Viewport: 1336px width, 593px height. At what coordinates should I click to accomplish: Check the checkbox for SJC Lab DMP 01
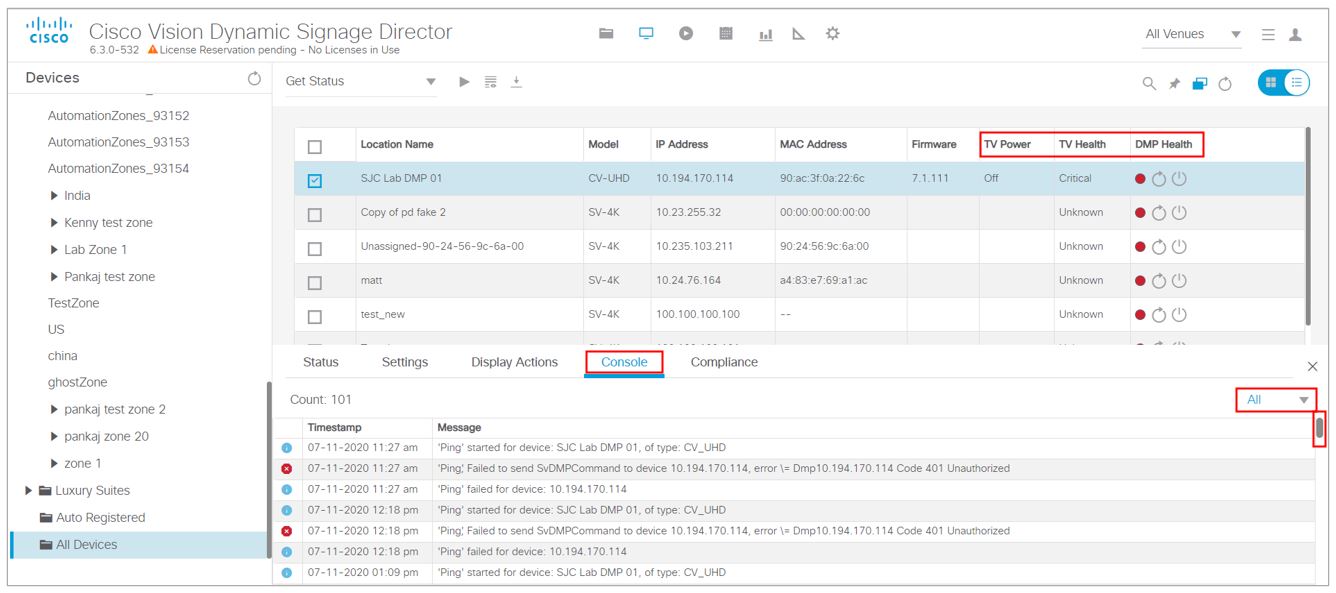click(314, 178)
